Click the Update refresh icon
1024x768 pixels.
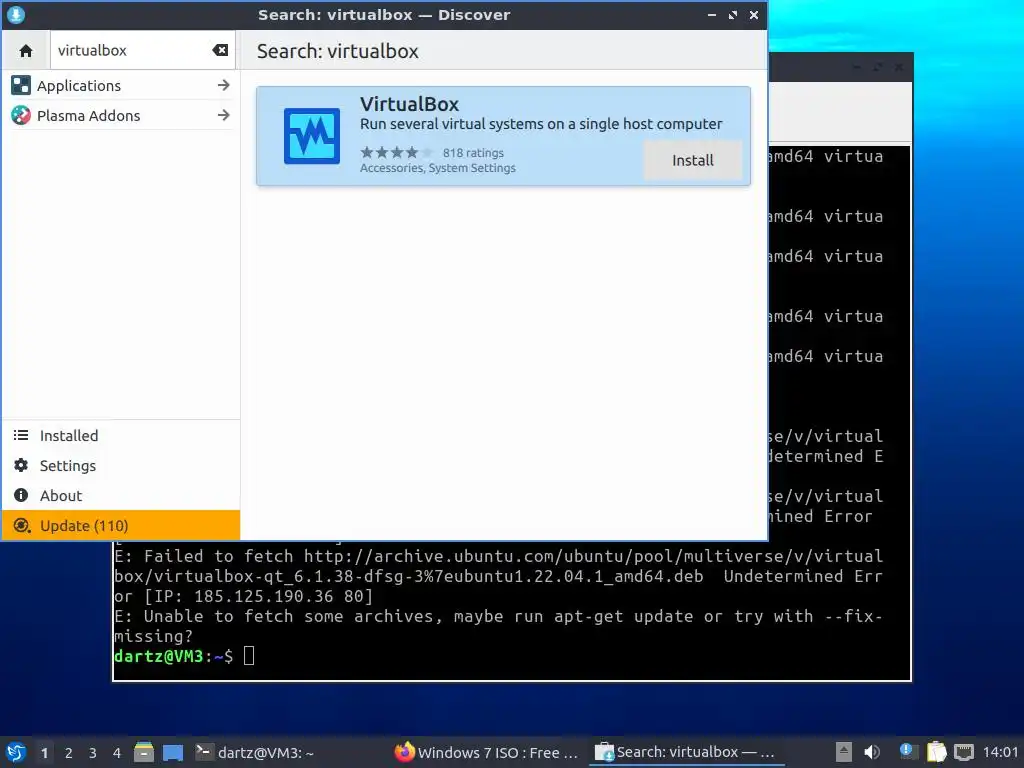[x=22, y=525]
